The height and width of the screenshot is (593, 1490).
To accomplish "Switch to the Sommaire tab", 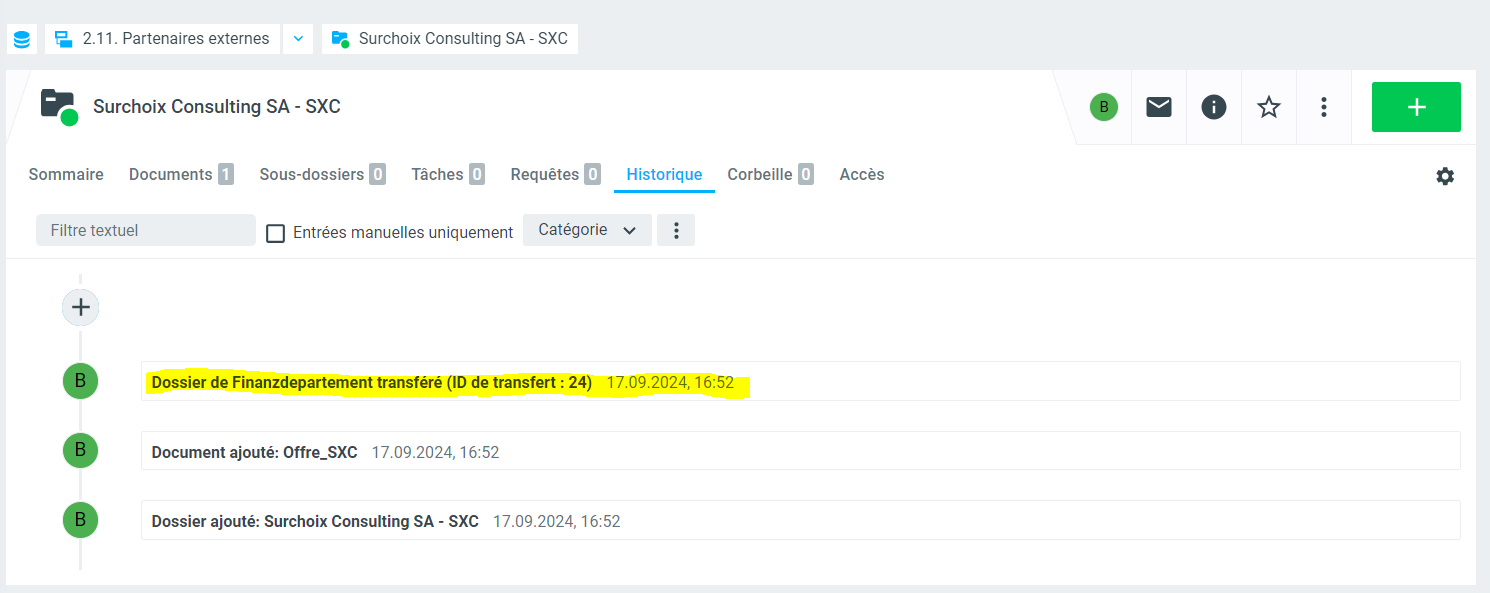I will pos(66,174).
